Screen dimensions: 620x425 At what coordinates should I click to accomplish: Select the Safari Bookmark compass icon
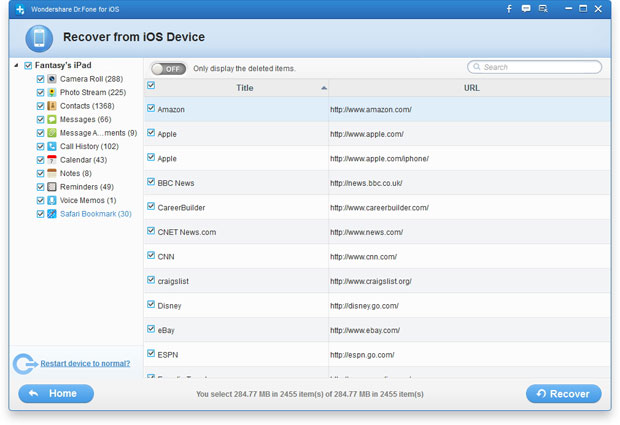(52, 213)
